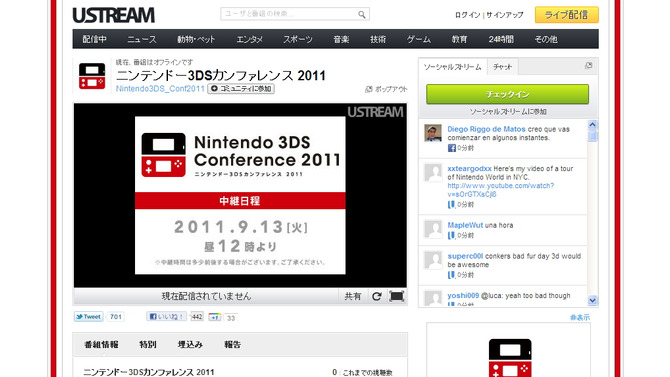
Task: Open the youtube.com/watch link
Action: click(501, 190)
